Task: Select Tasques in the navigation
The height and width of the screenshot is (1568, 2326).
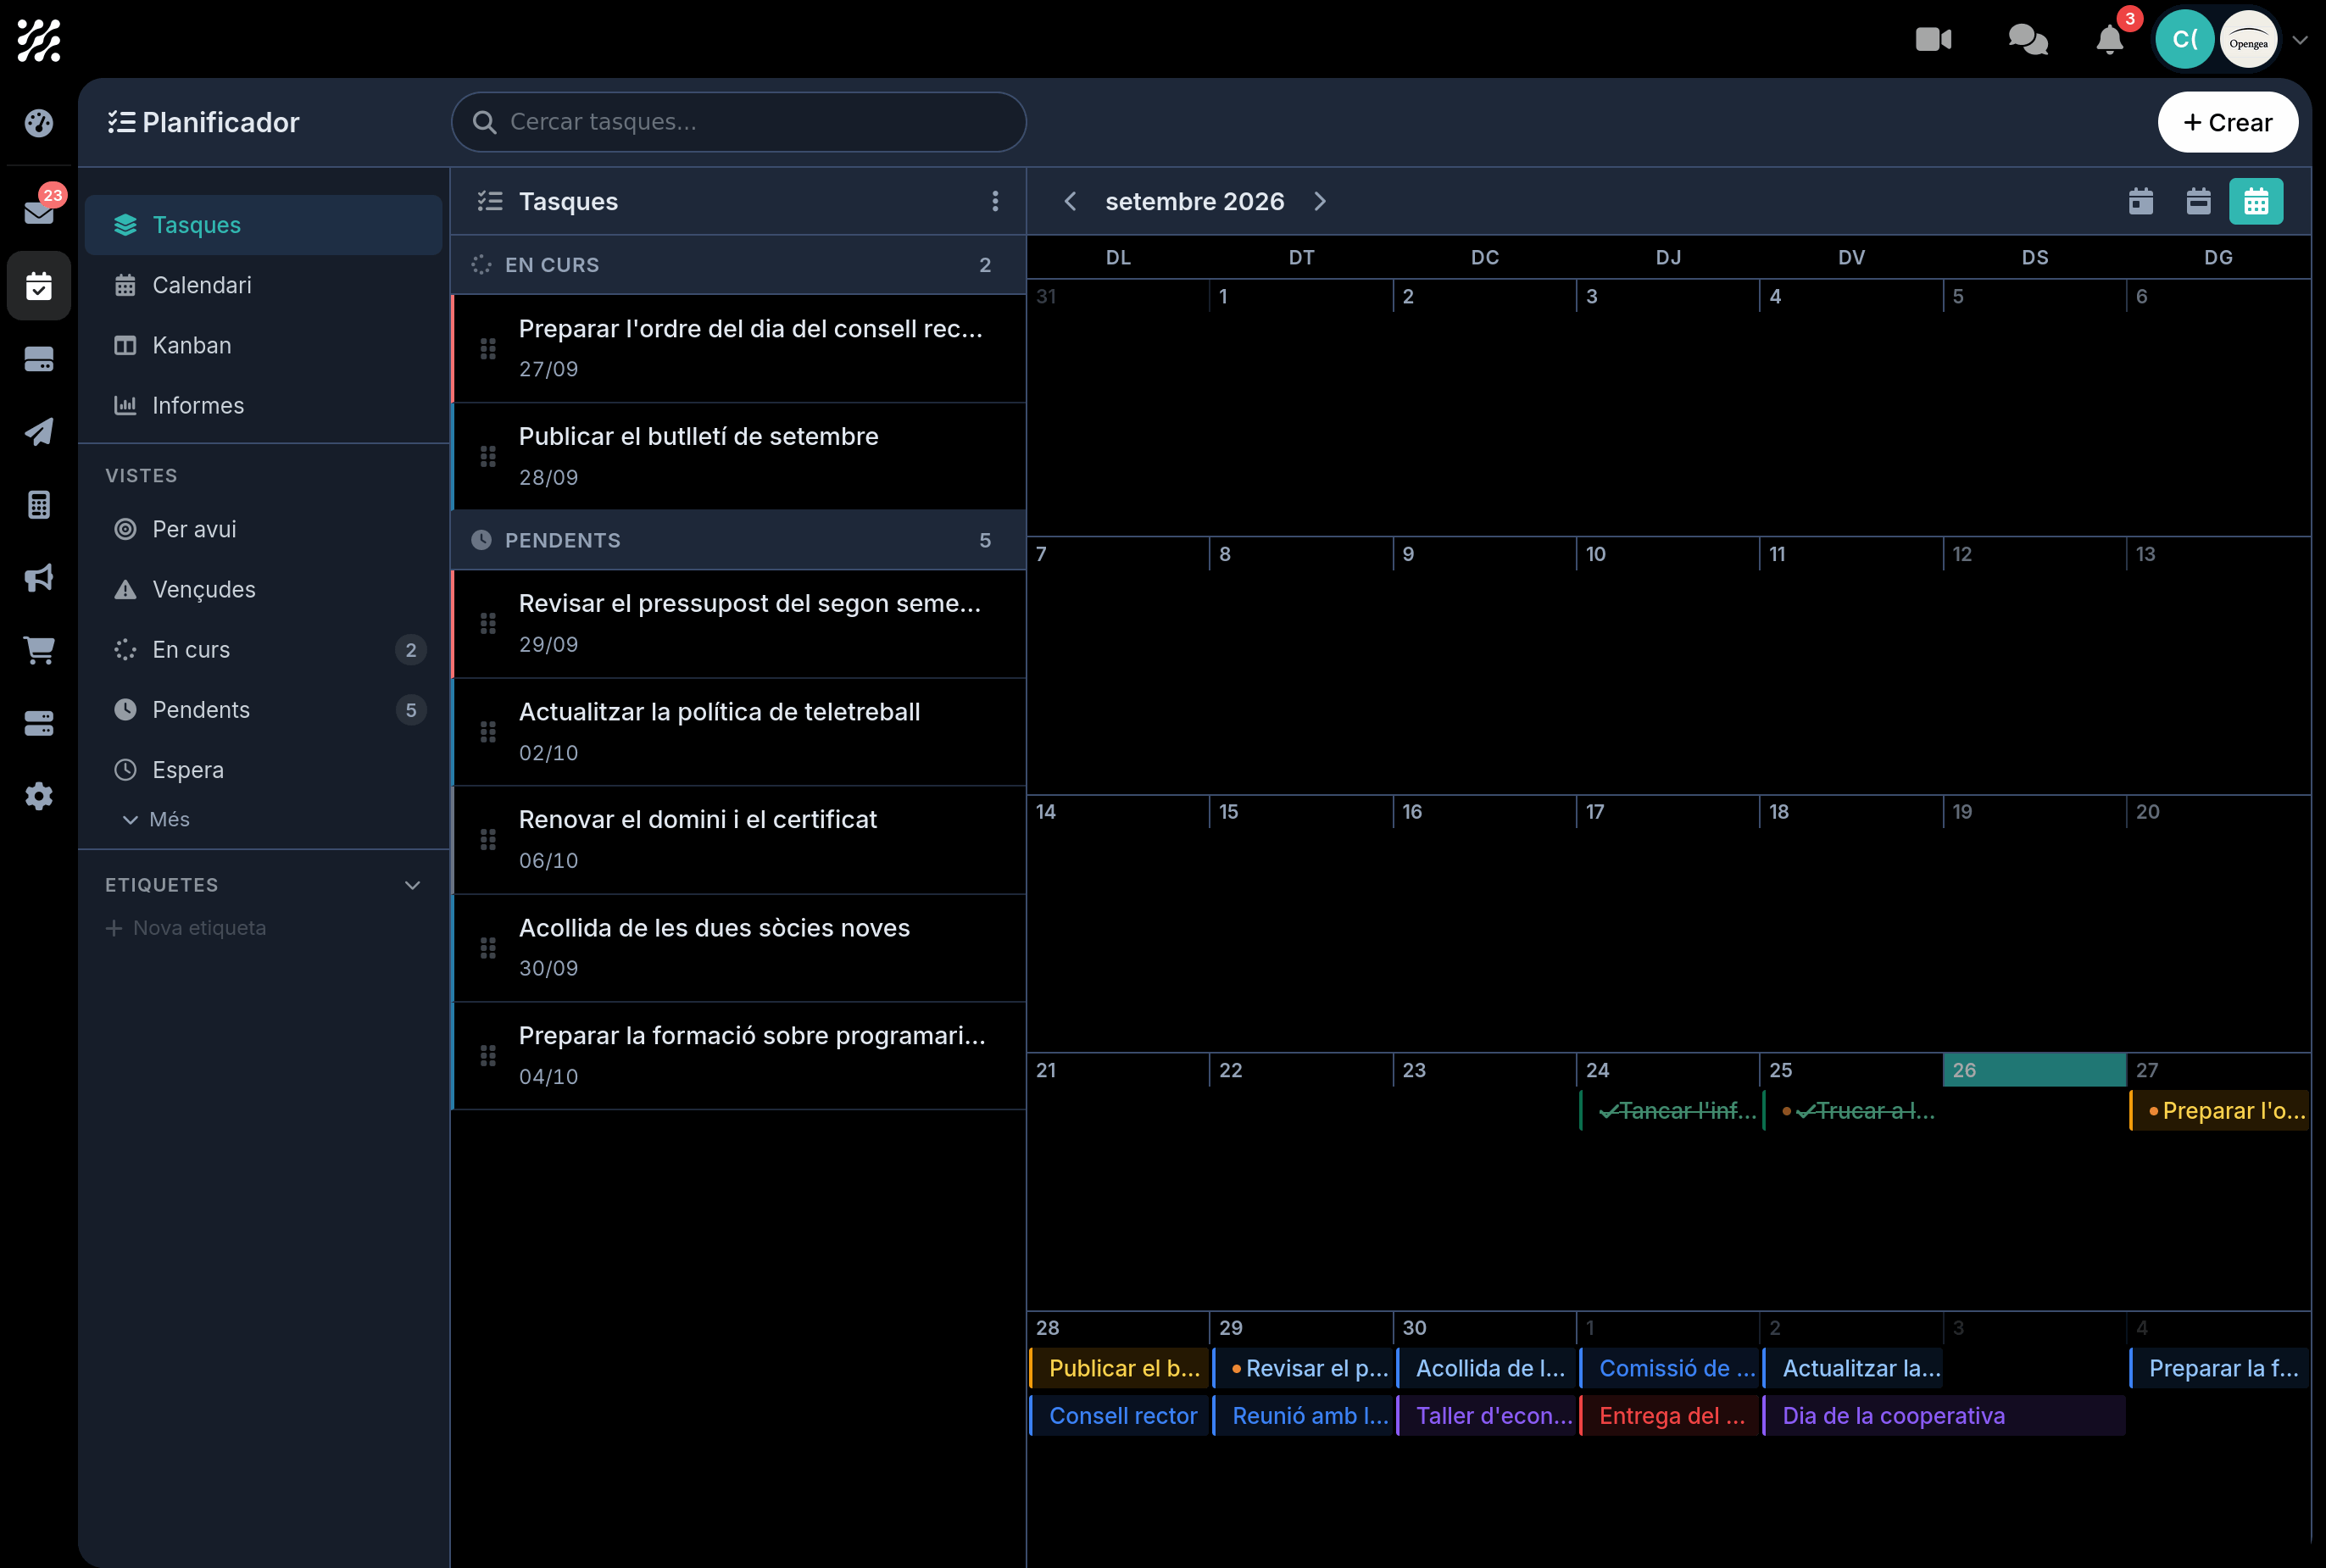Action: (x=263, y=225)
